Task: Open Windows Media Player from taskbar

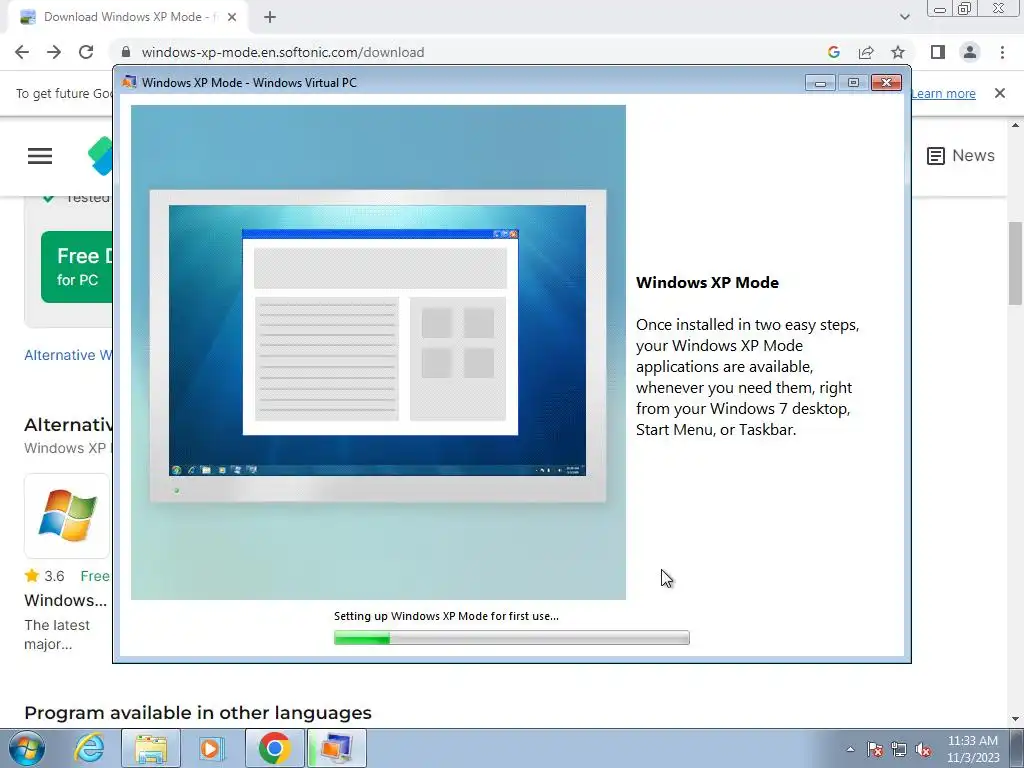Action: point(210,748)
